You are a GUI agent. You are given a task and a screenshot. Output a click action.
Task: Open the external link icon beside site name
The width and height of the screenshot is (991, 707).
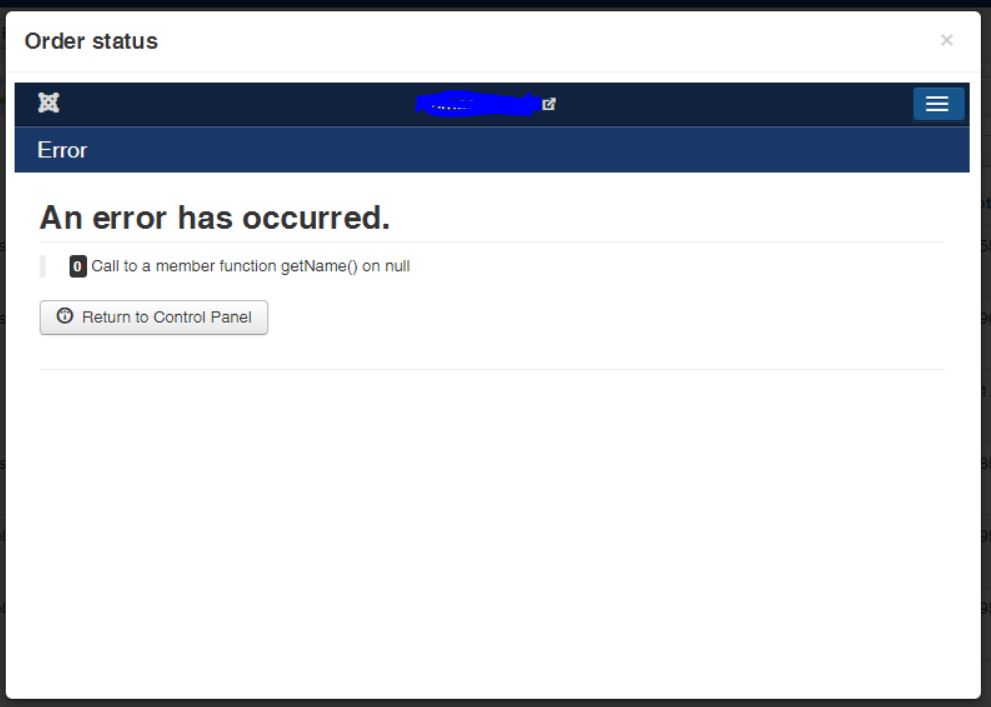(549, 104)
